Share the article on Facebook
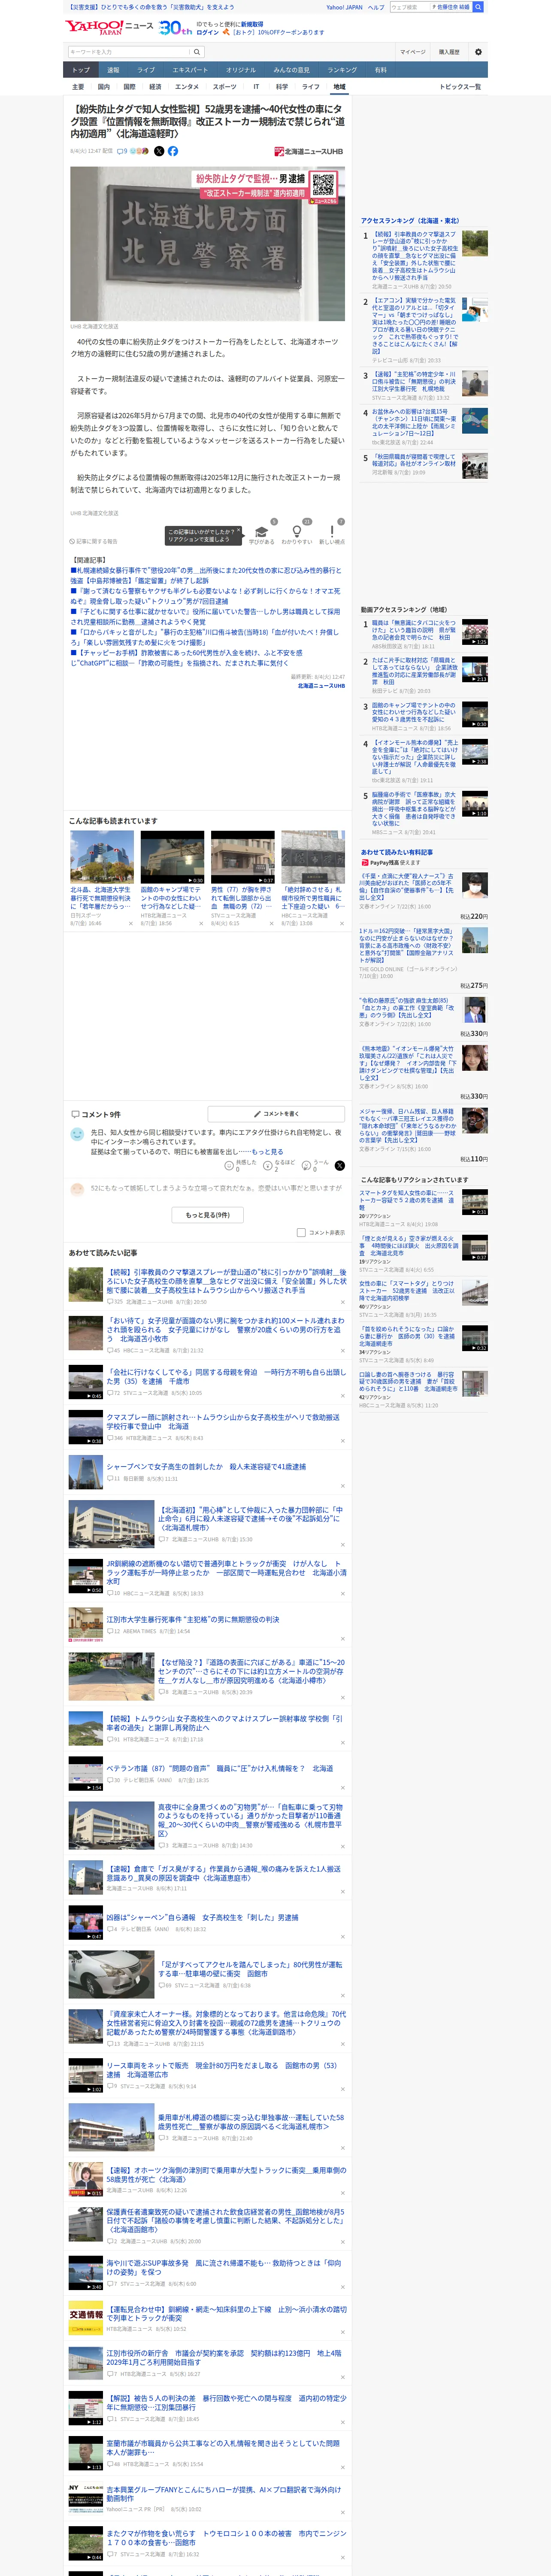Screen dimensions: 551x2576 (173, 151)
